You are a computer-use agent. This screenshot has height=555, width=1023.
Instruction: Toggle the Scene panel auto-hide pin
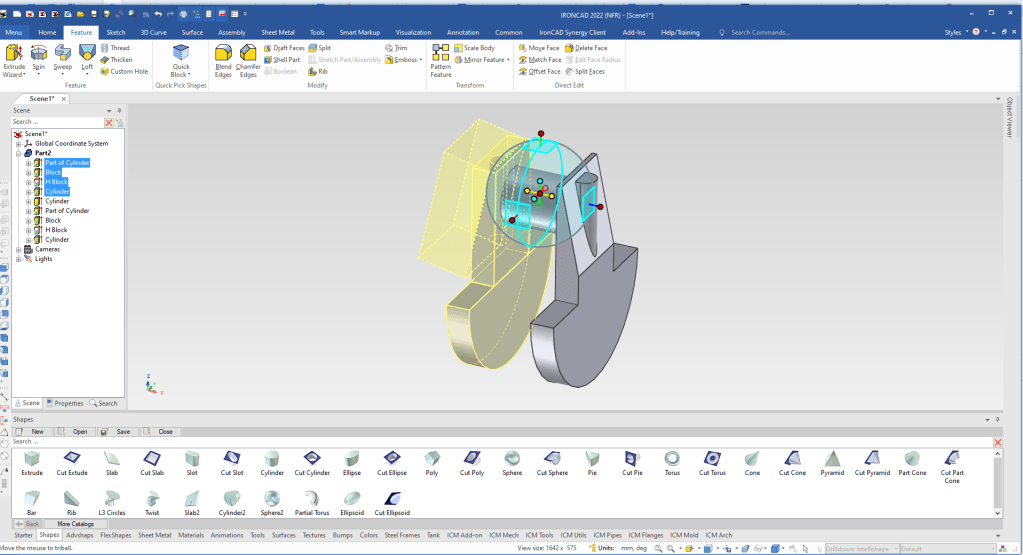pos(119,110)
